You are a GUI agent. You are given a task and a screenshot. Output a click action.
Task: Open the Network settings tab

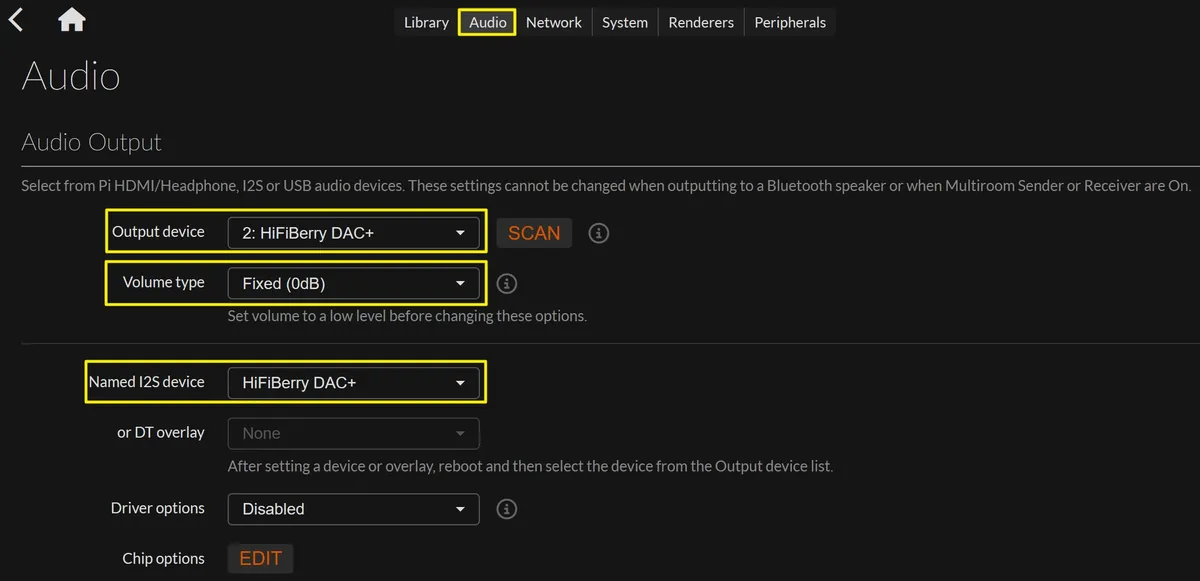554,22
